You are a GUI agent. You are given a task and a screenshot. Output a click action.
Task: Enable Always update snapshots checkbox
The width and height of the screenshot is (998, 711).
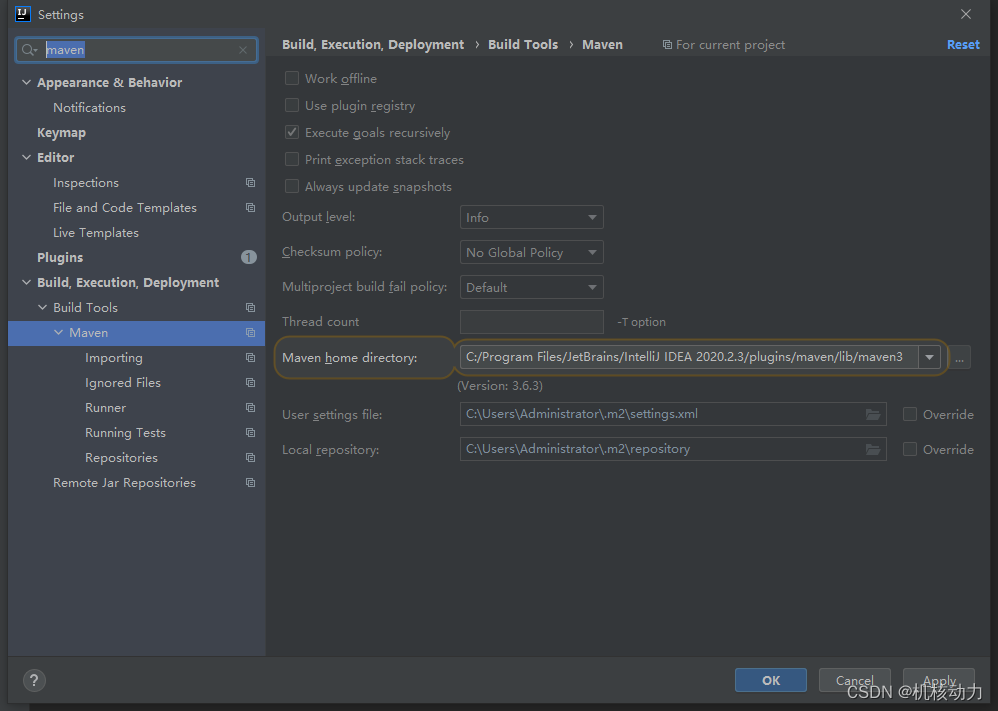292,186
